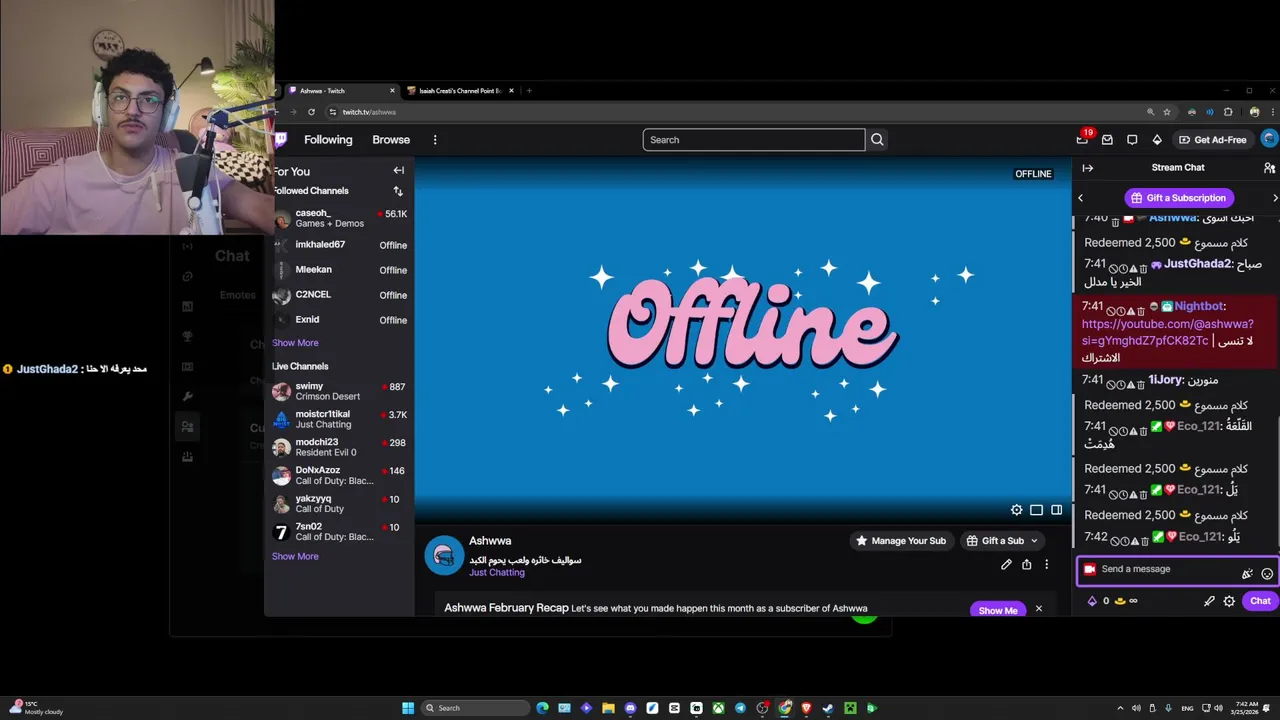Open the channel points crown balance
The height and width of the screenshot is (720, 1280).
[x=1126, y=601]
